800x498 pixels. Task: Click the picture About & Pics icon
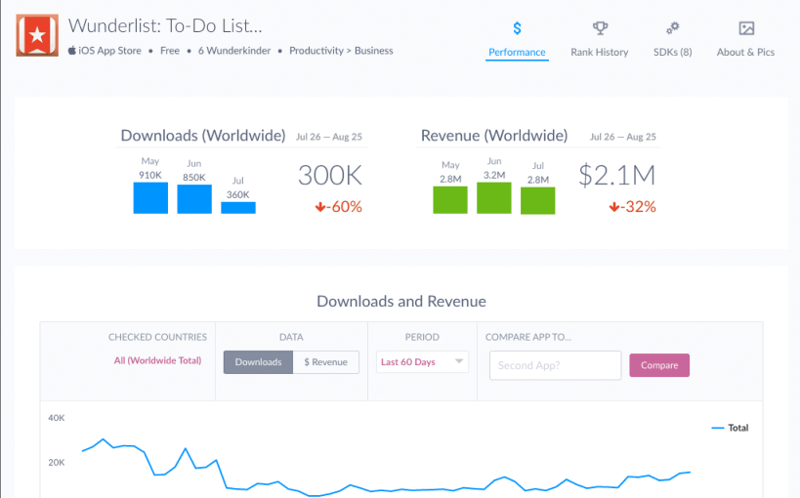point(745,28)
